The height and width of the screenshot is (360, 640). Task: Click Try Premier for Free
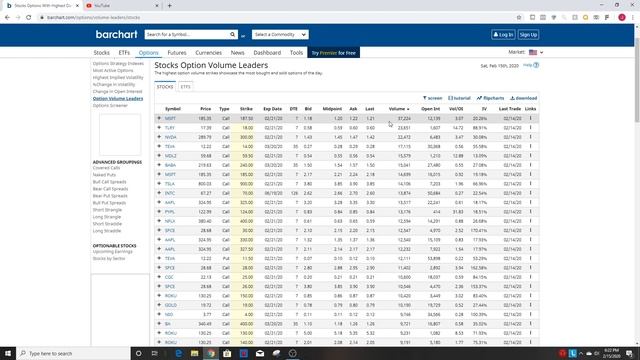point(333,53)
